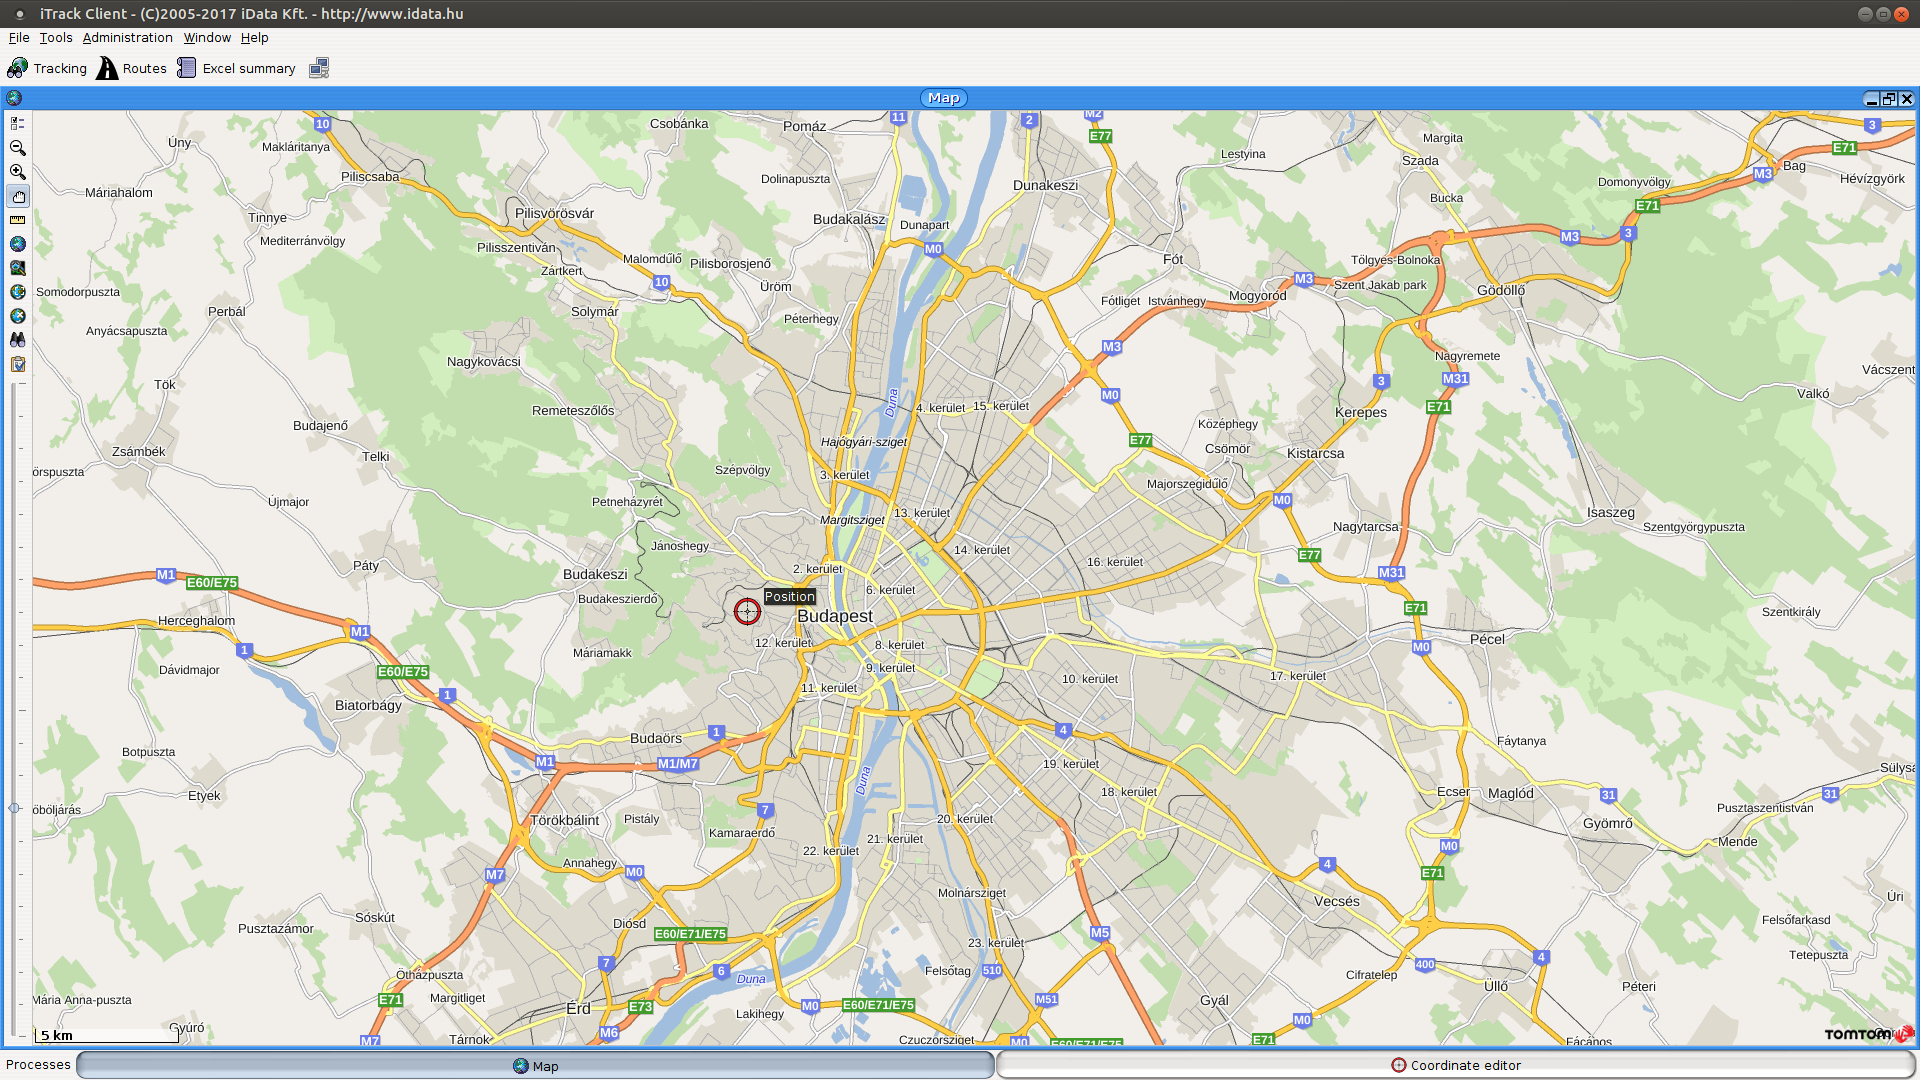Click the zoom level slider handle
This screenshot has width=1920, height=1080.
[x=14, y=808]
